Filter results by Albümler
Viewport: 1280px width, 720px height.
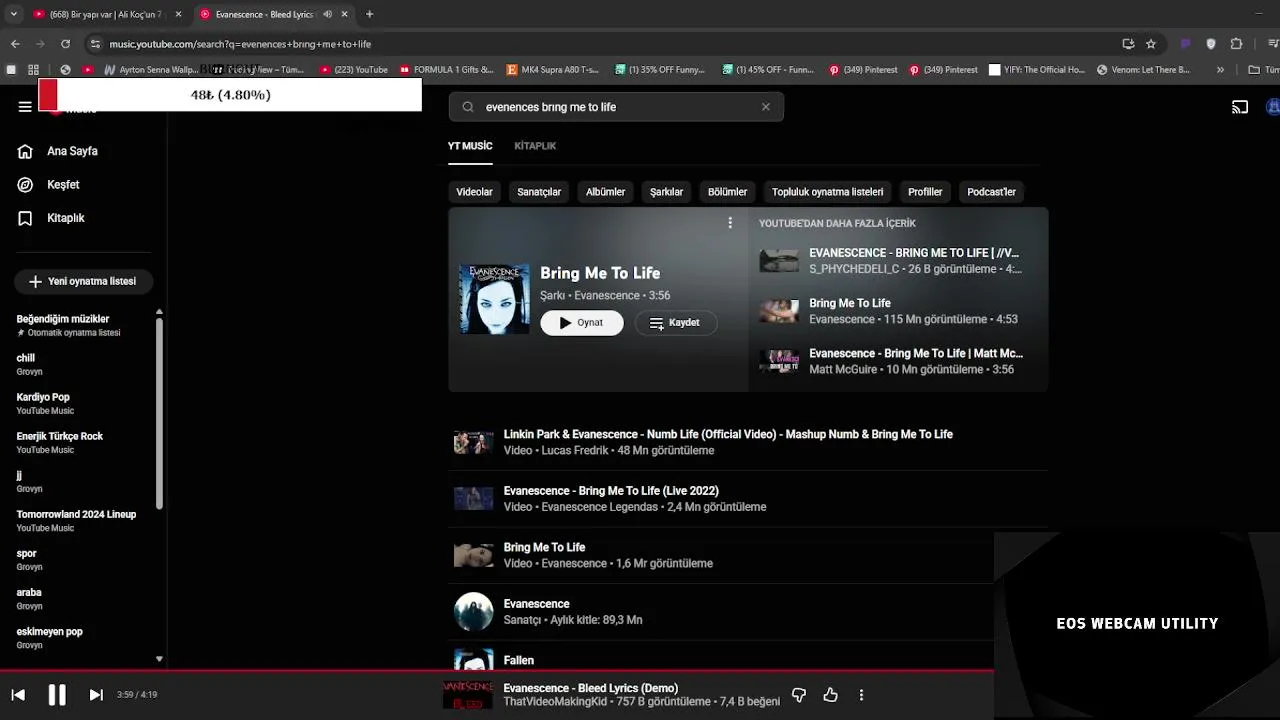click(605, 192)
